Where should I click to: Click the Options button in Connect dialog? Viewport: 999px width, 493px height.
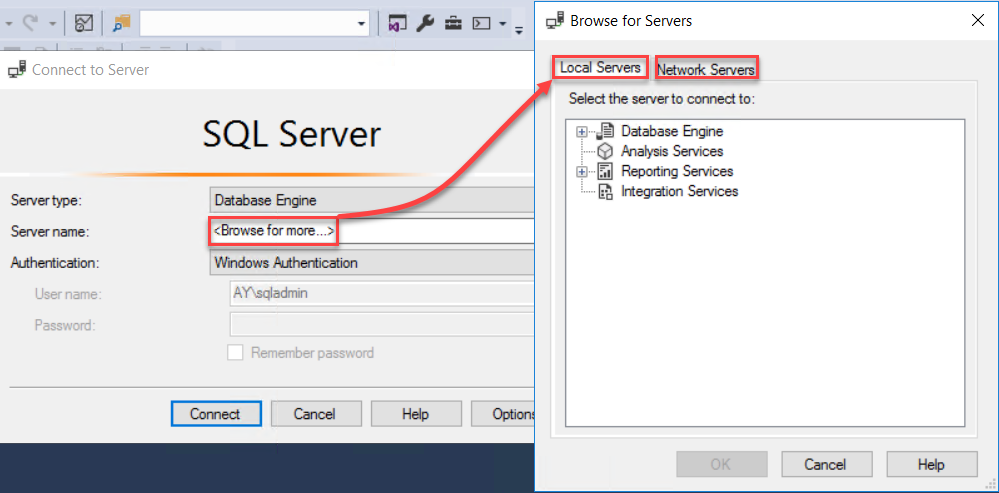[503, 414]
